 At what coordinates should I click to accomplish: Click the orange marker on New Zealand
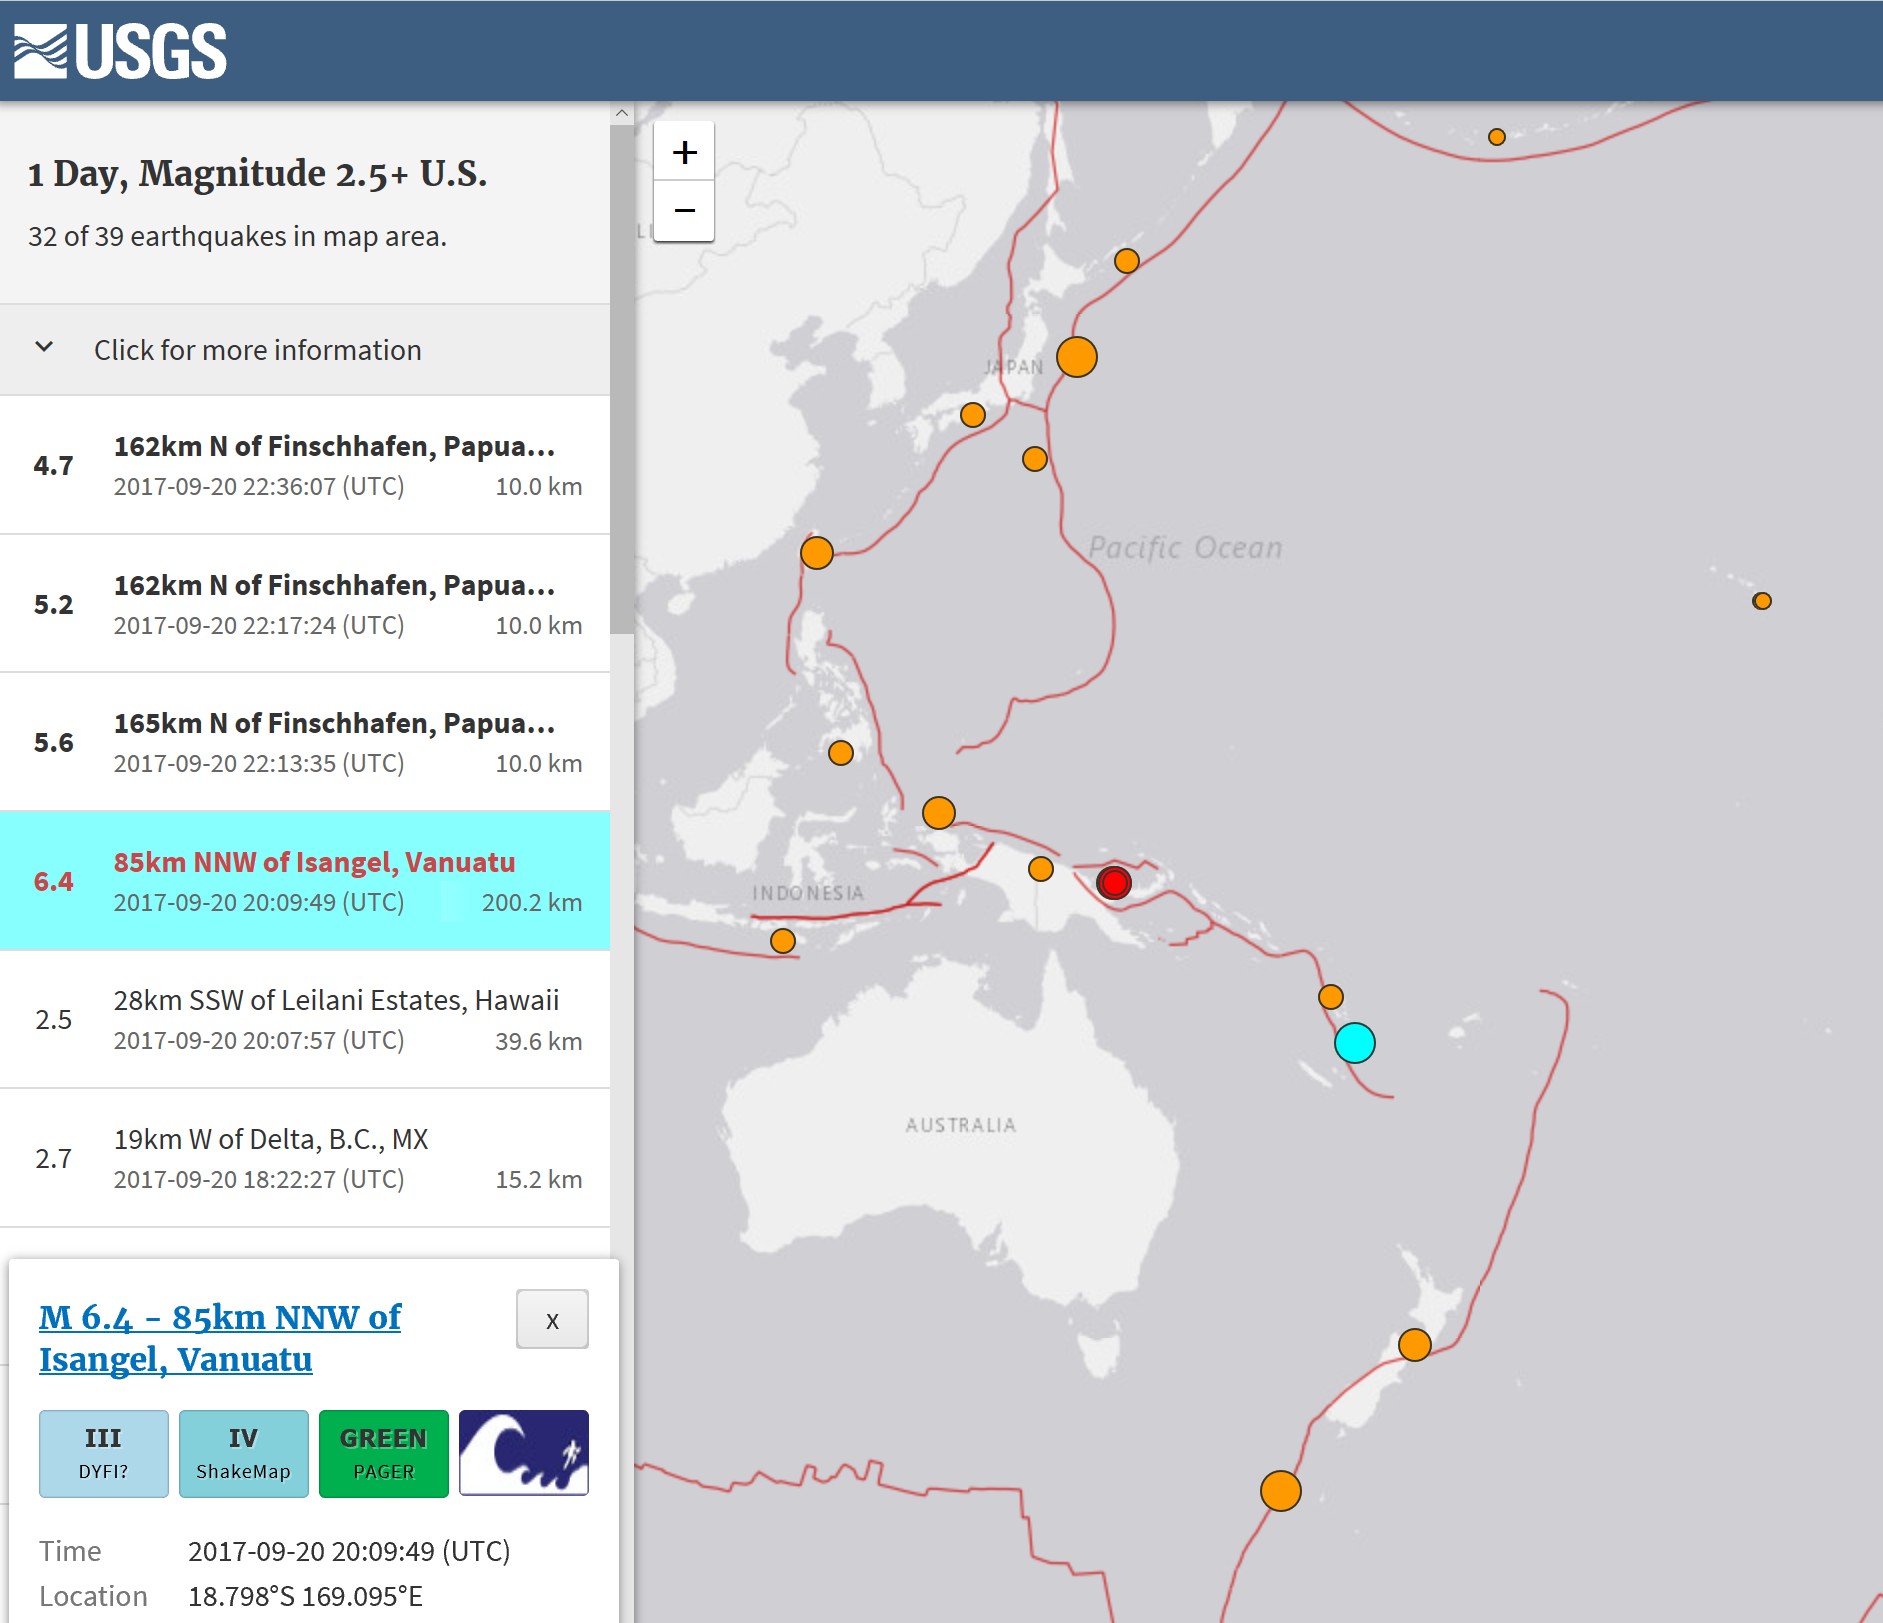point(1414,1345)
